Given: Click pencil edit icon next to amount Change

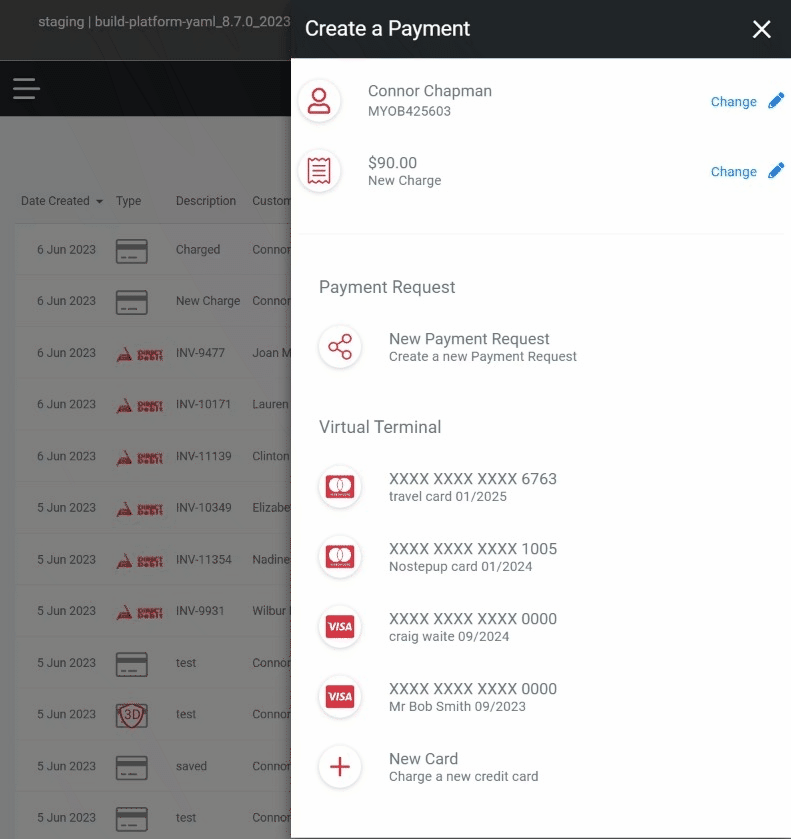Looking at the screenshot, I should point(776,171).
